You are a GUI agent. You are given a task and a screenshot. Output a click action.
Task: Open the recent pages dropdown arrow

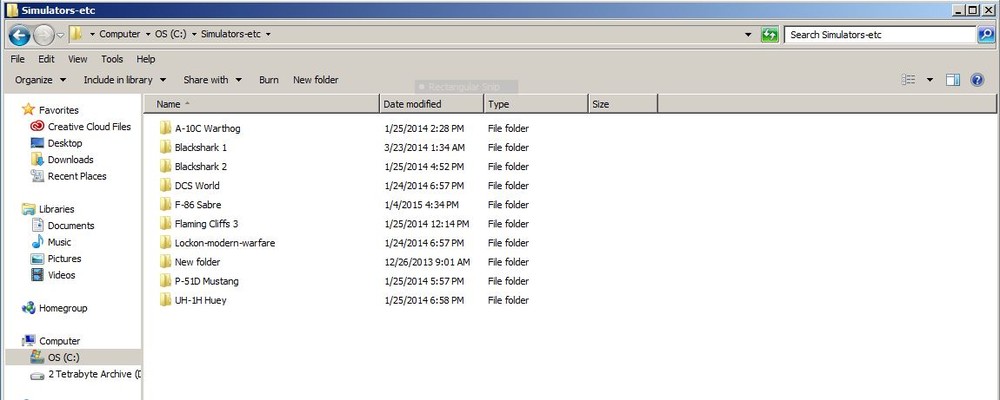60,35
